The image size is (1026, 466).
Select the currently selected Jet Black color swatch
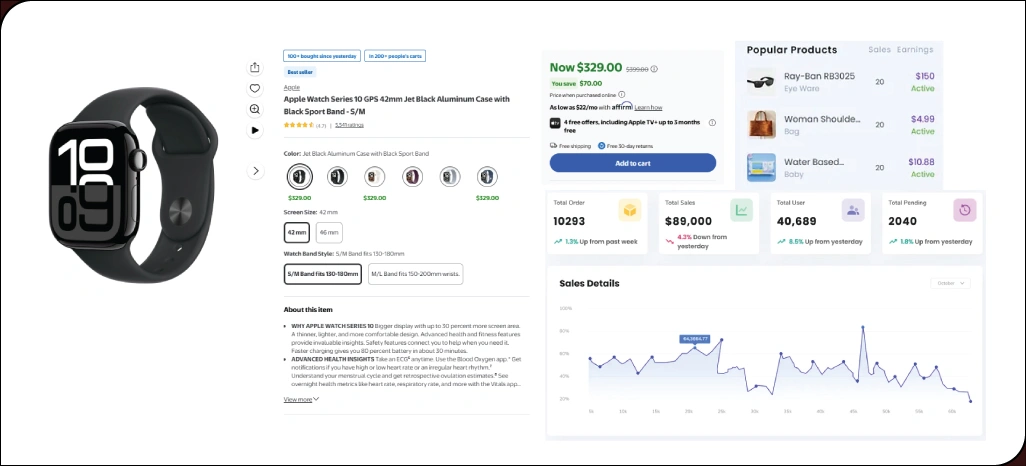[x=300, y=177]
